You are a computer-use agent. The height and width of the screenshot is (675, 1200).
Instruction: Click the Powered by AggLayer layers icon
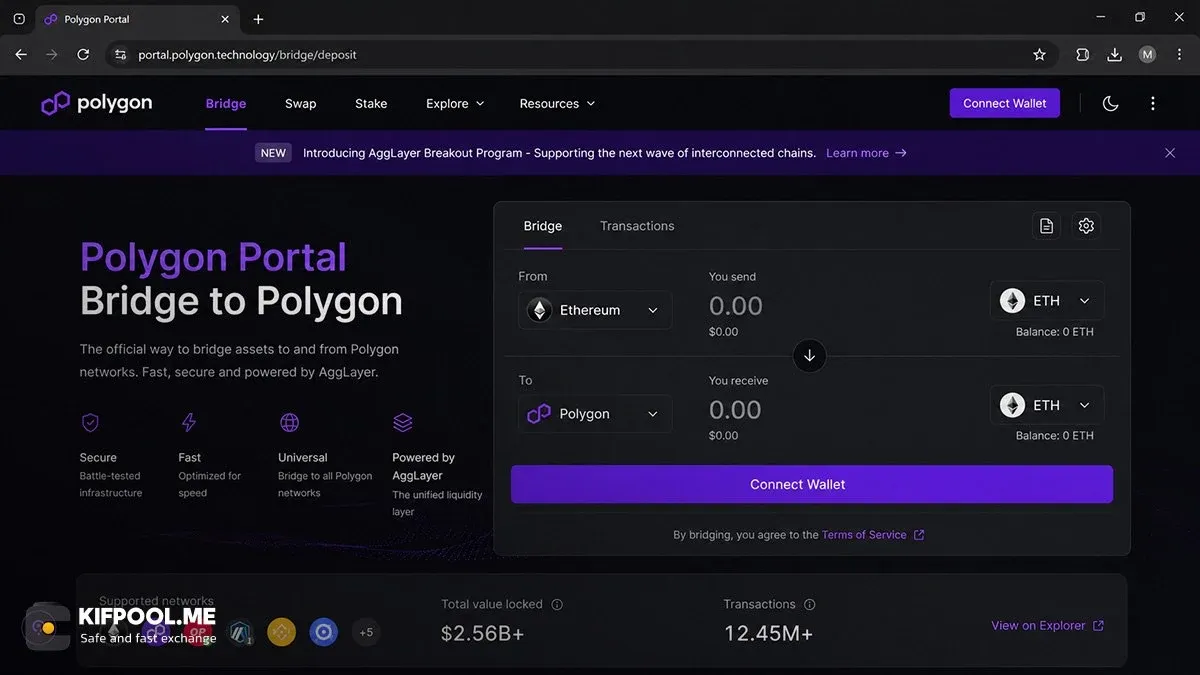(403, 422)
